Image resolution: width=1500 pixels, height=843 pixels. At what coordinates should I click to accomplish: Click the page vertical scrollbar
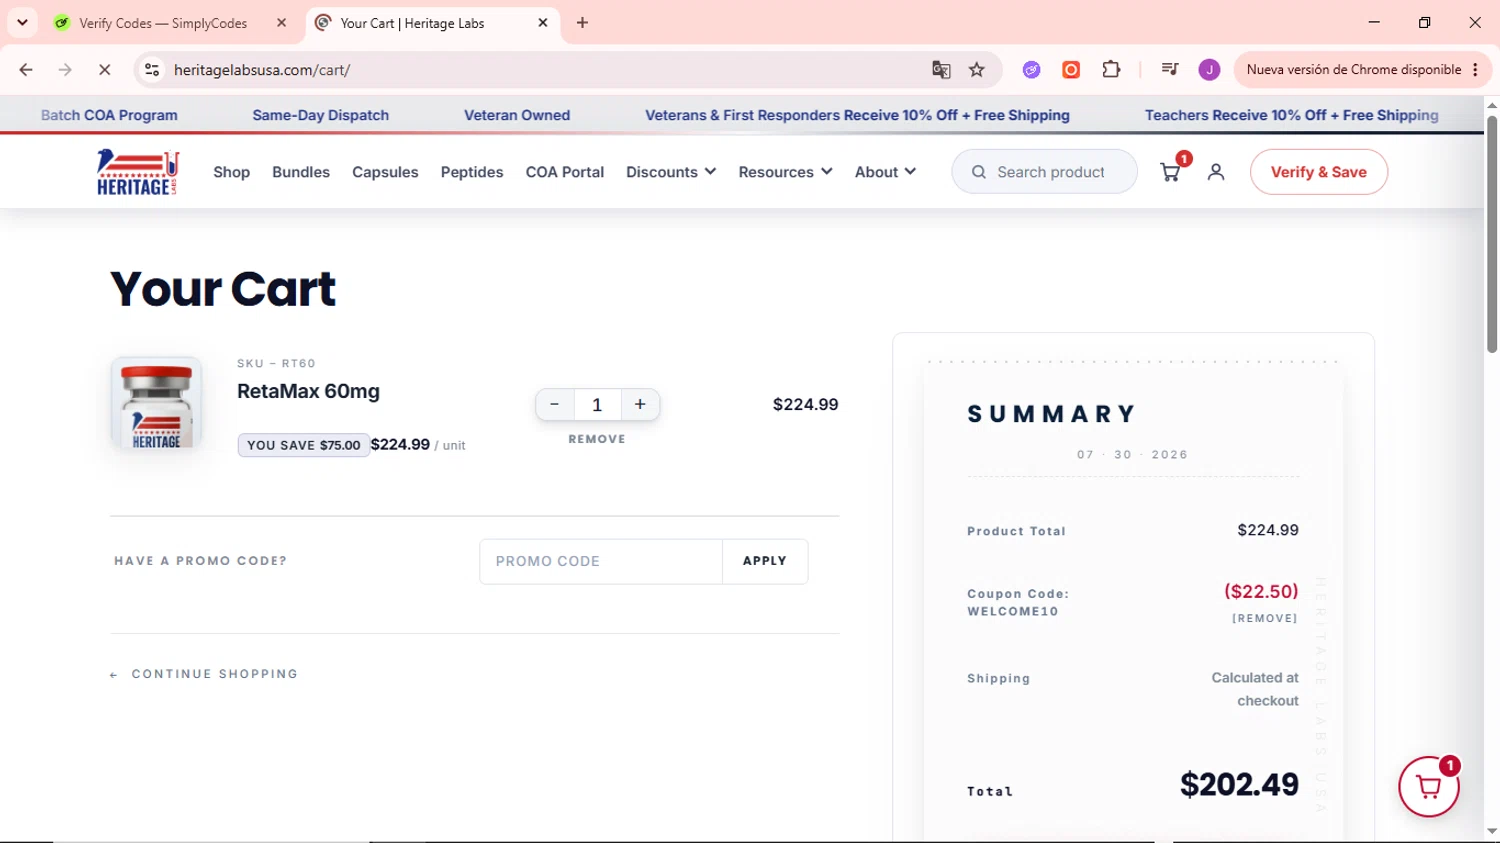pyautogui.click(x=1491, y=233)
